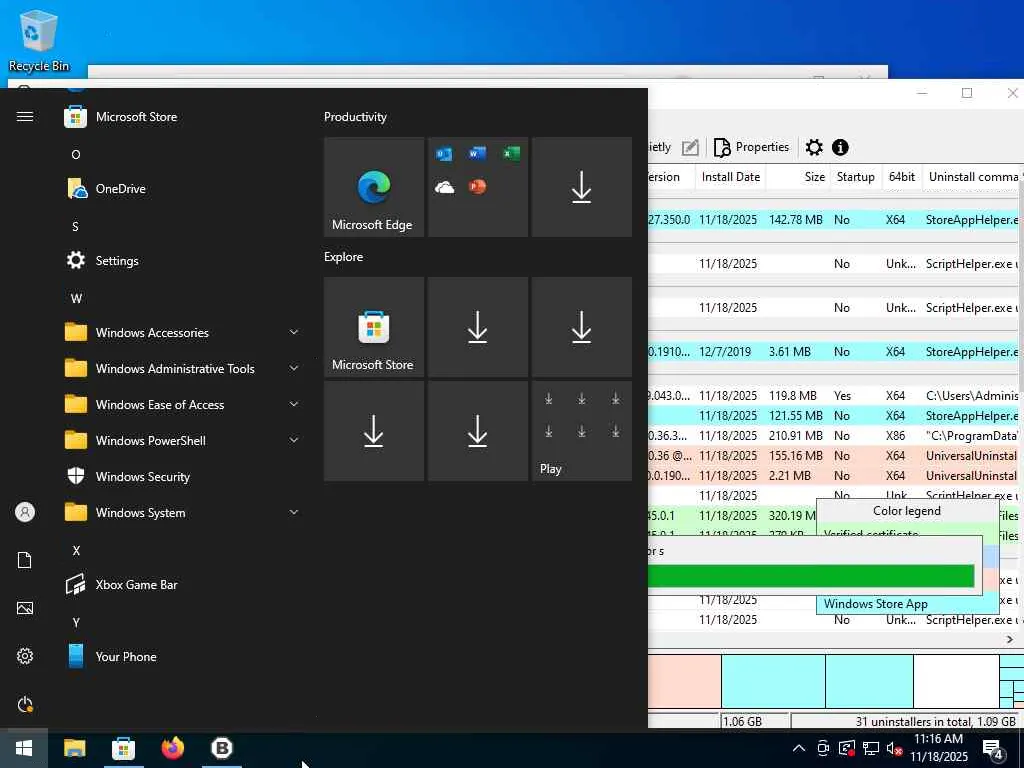Sort by the Install Date column
The image size is (1024, 768).
tap(730, 177)
